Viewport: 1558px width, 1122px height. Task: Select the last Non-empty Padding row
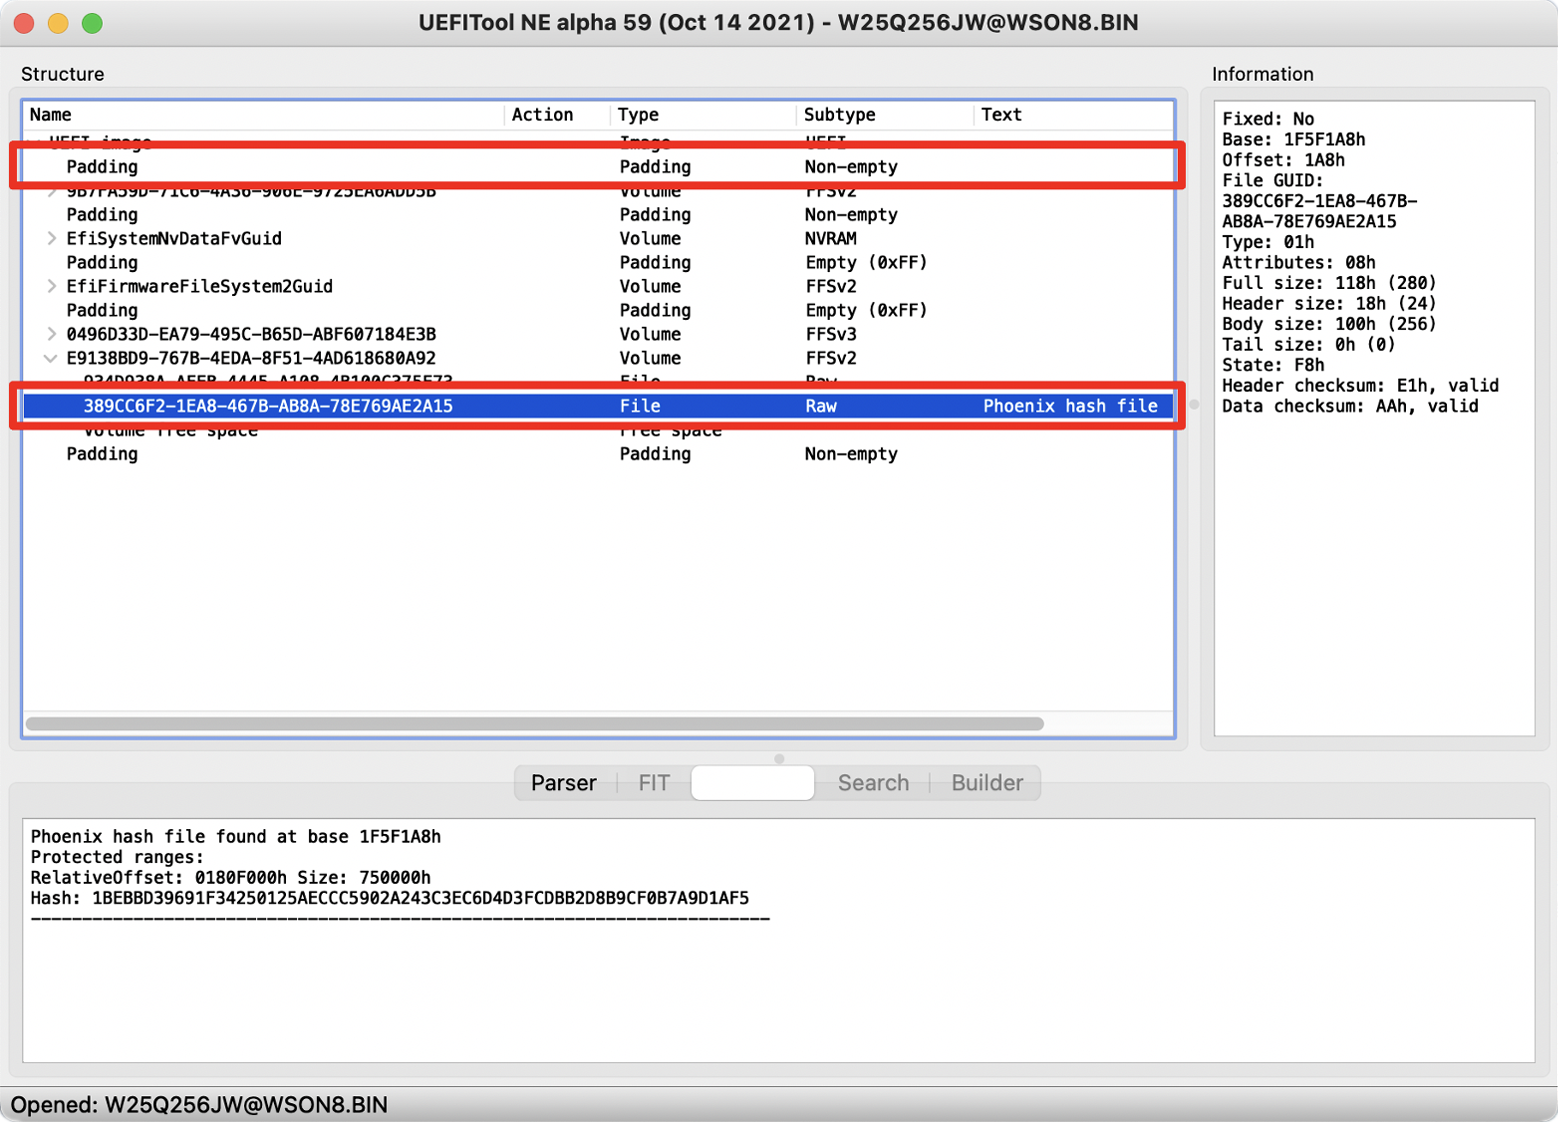pyautogui.click(x=400, y=453)
